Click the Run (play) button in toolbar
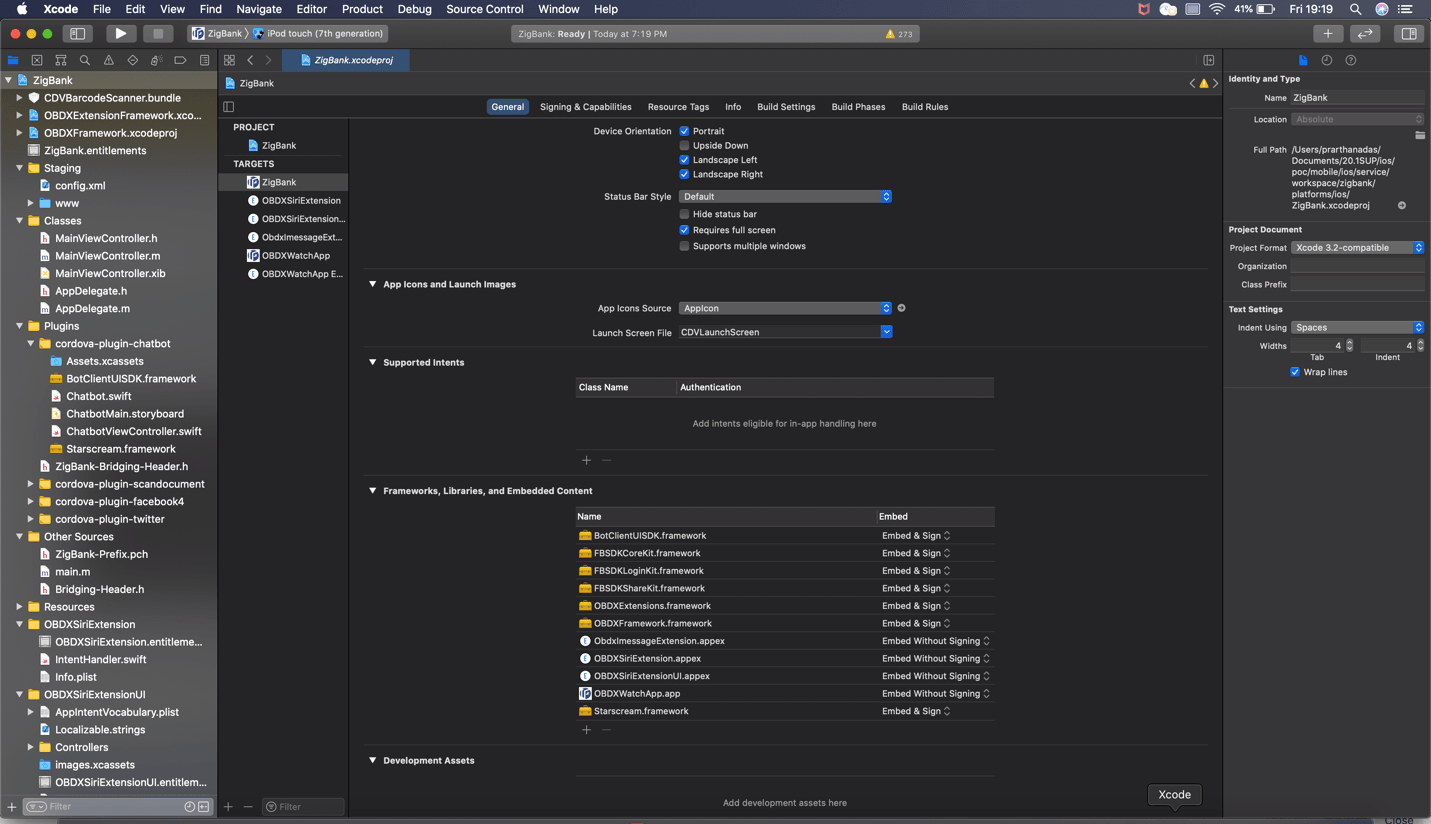 click(x=120, y=33)
